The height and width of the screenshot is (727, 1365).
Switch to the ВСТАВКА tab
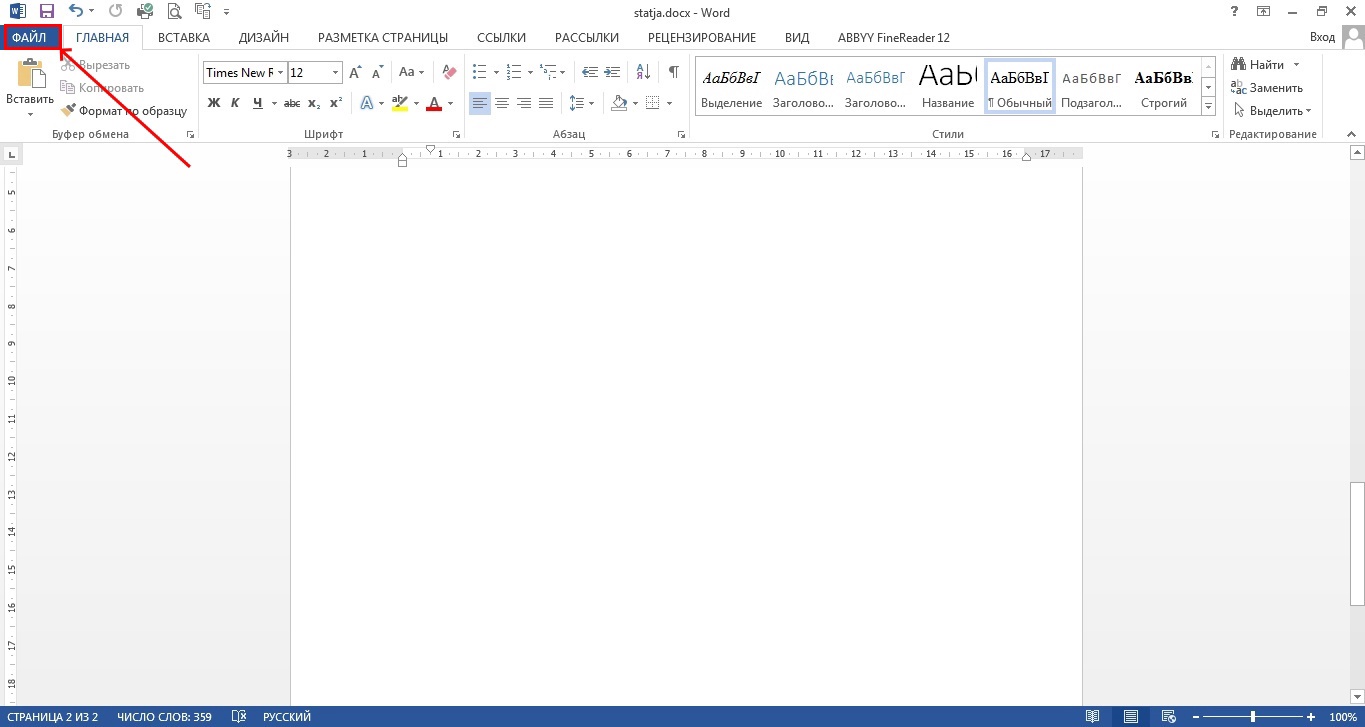click(184, 38)
